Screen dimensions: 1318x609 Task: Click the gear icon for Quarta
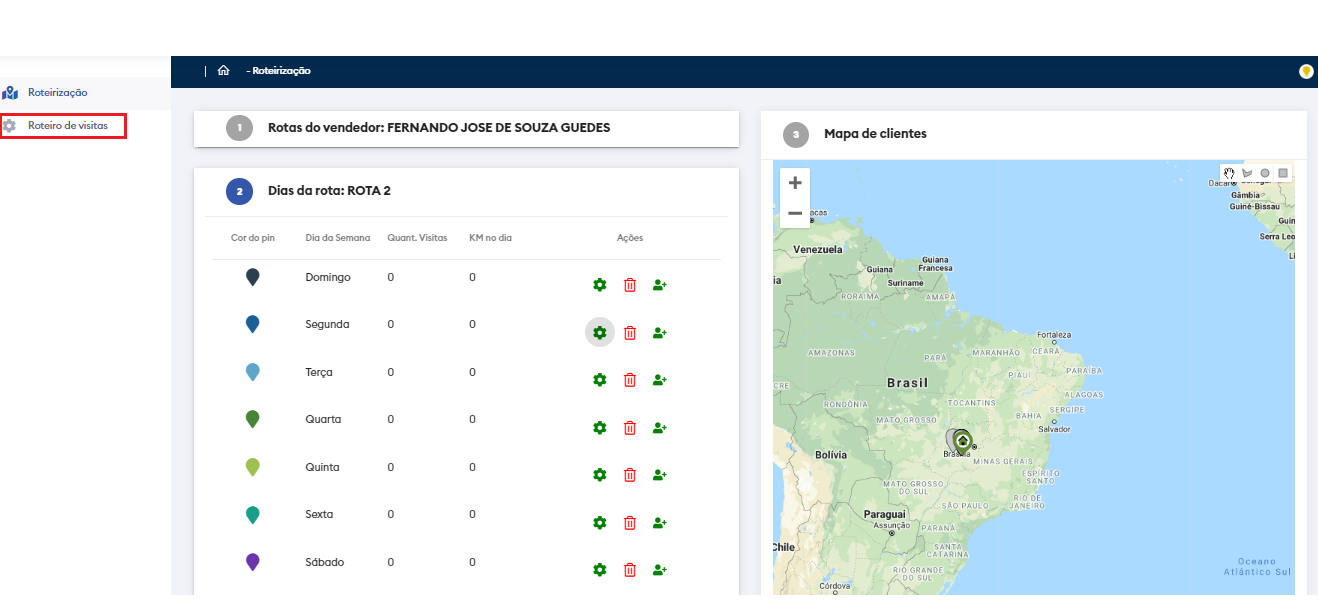599,428
